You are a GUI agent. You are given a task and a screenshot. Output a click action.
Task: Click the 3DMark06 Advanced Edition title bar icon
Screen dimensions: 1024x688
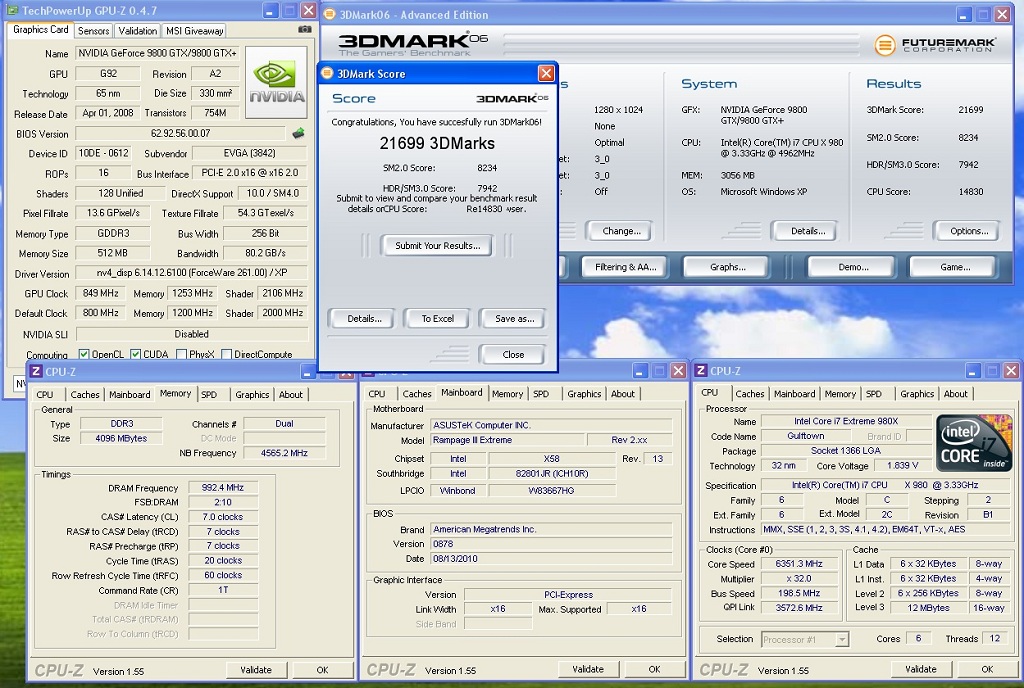[330, 14]
